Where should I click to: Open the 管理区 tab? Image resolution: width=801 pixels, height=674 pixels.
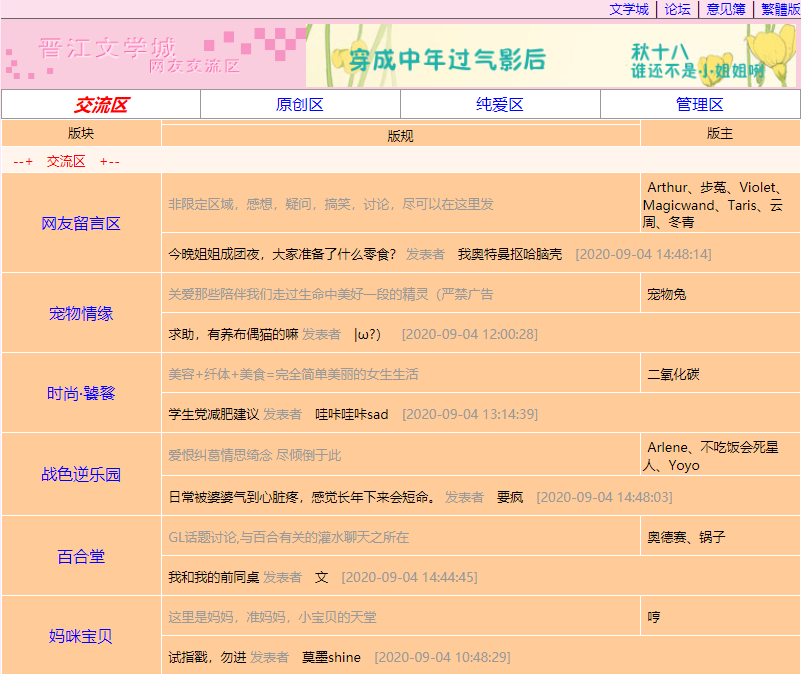coord(700,105)
